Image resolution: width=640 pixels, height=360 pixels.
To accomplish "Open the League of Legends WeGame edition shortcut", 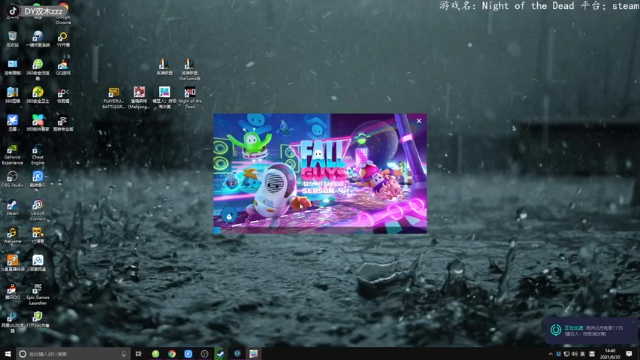I will click(x=190, y=69).
